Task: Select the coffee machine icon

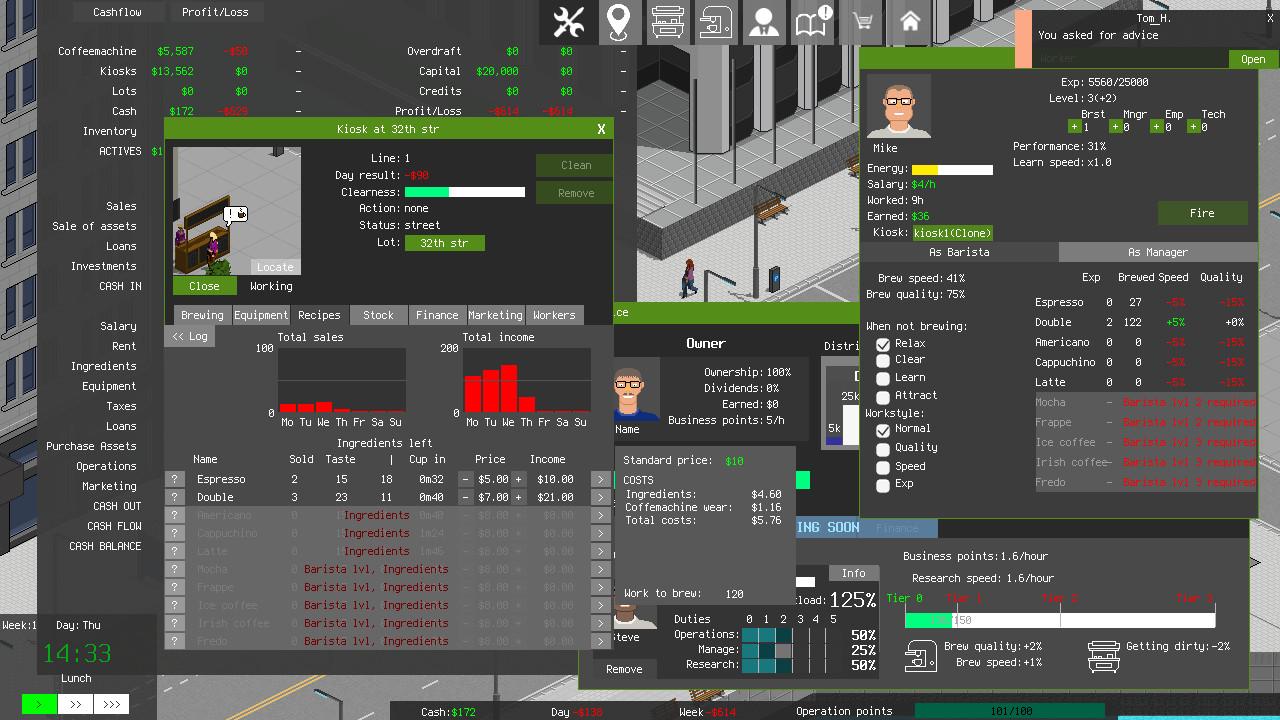Action: [715, 23]
